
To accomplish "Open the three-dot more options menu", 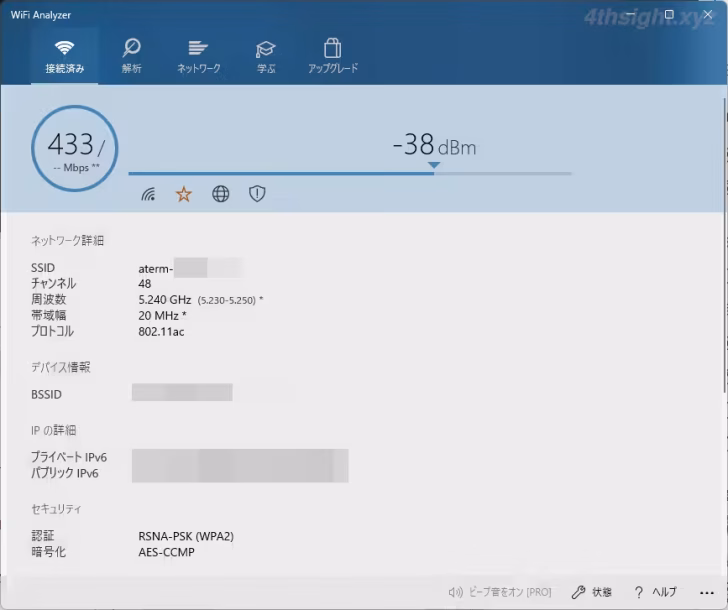I will [707, 592].
